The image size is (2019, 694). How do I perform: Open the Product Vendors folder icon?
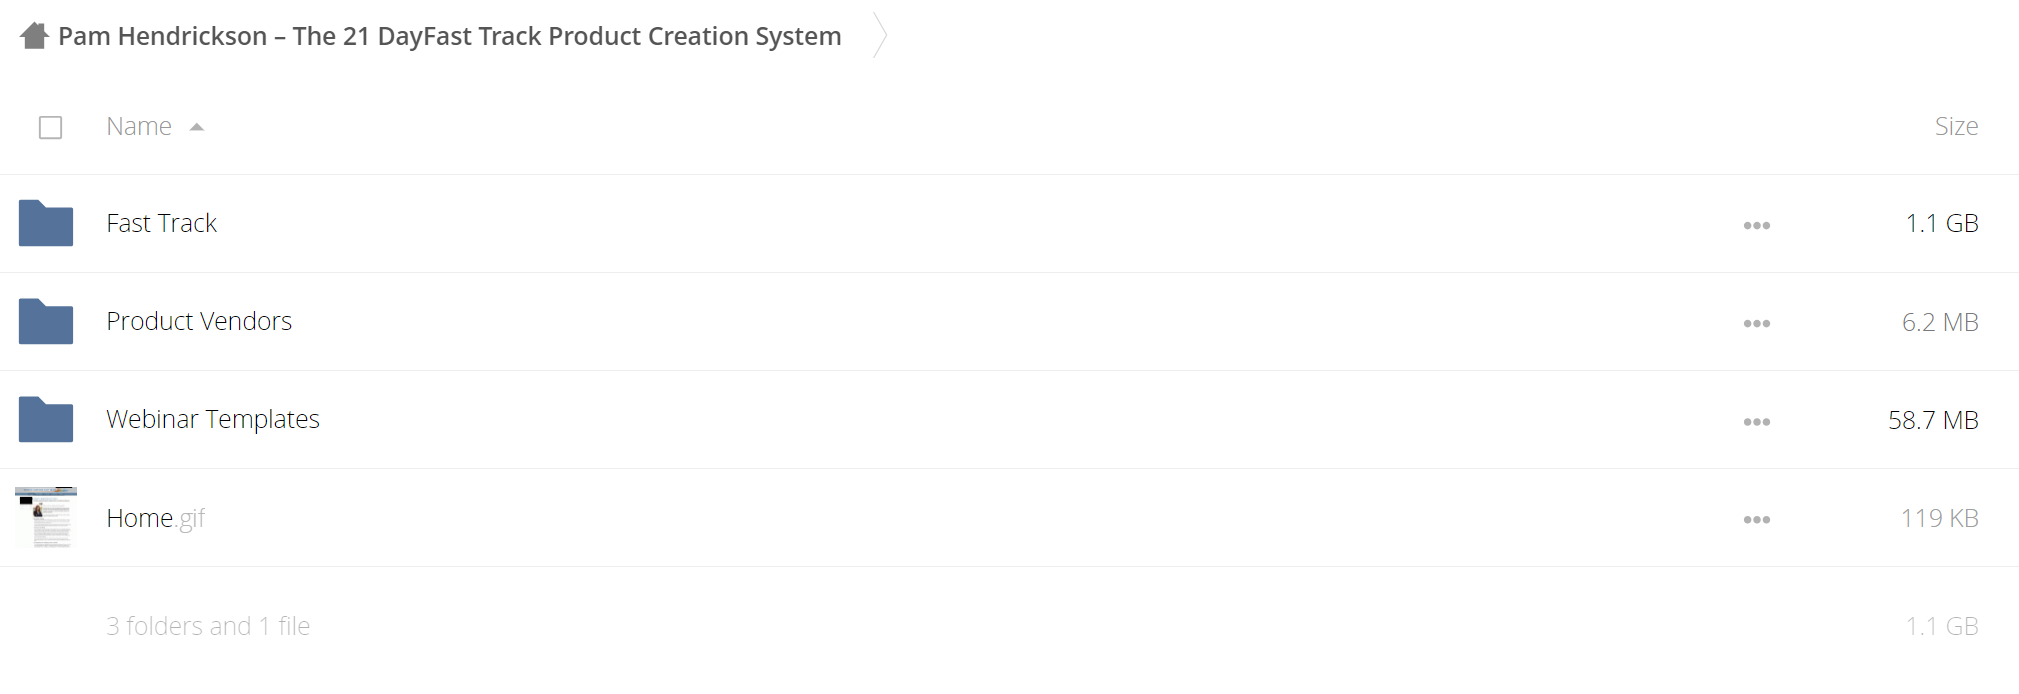pos(46,321)
